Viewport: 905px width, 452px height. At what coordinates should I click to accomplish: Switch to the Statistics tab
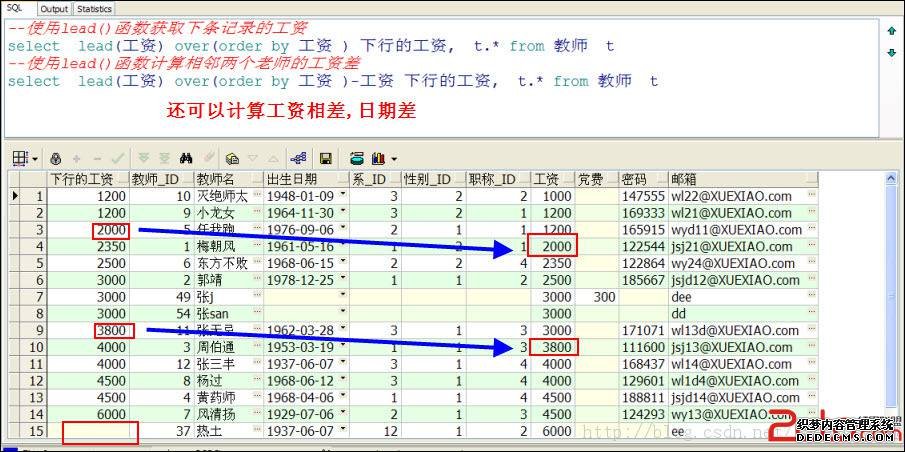tap(95, 7)
